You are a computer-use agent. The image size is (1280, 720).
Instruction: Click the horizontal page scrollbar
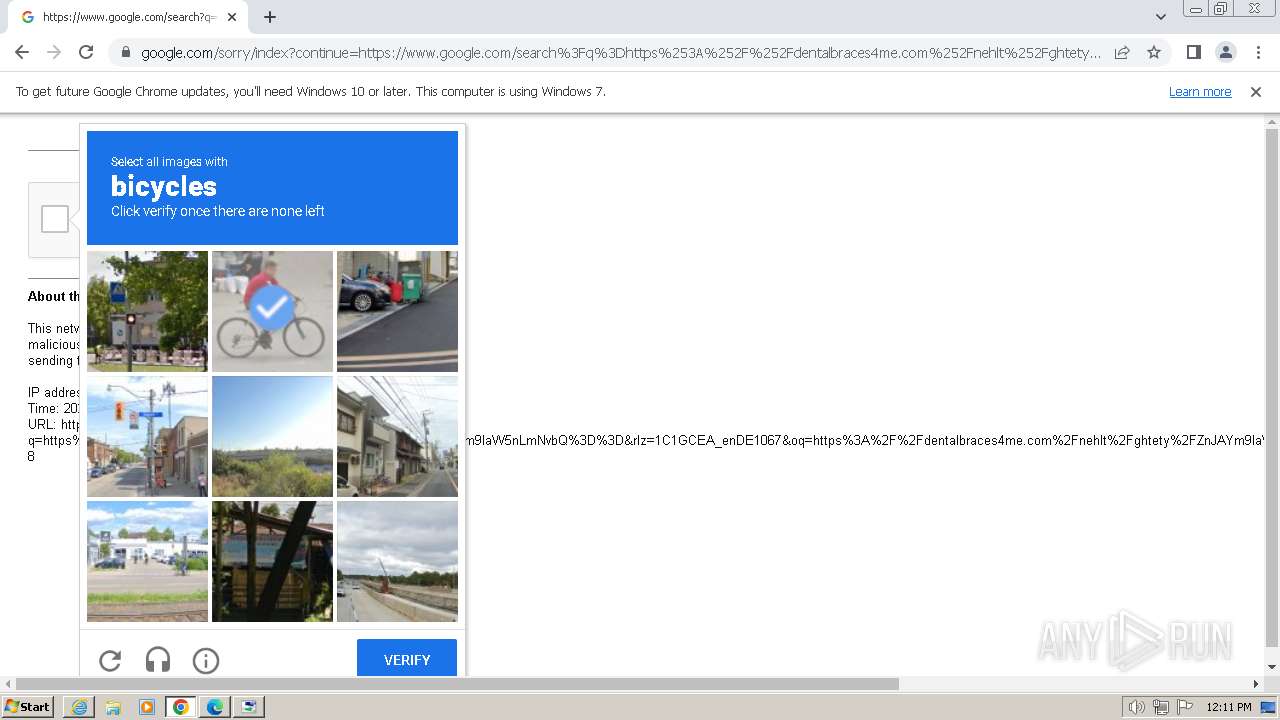pos(456,684)
